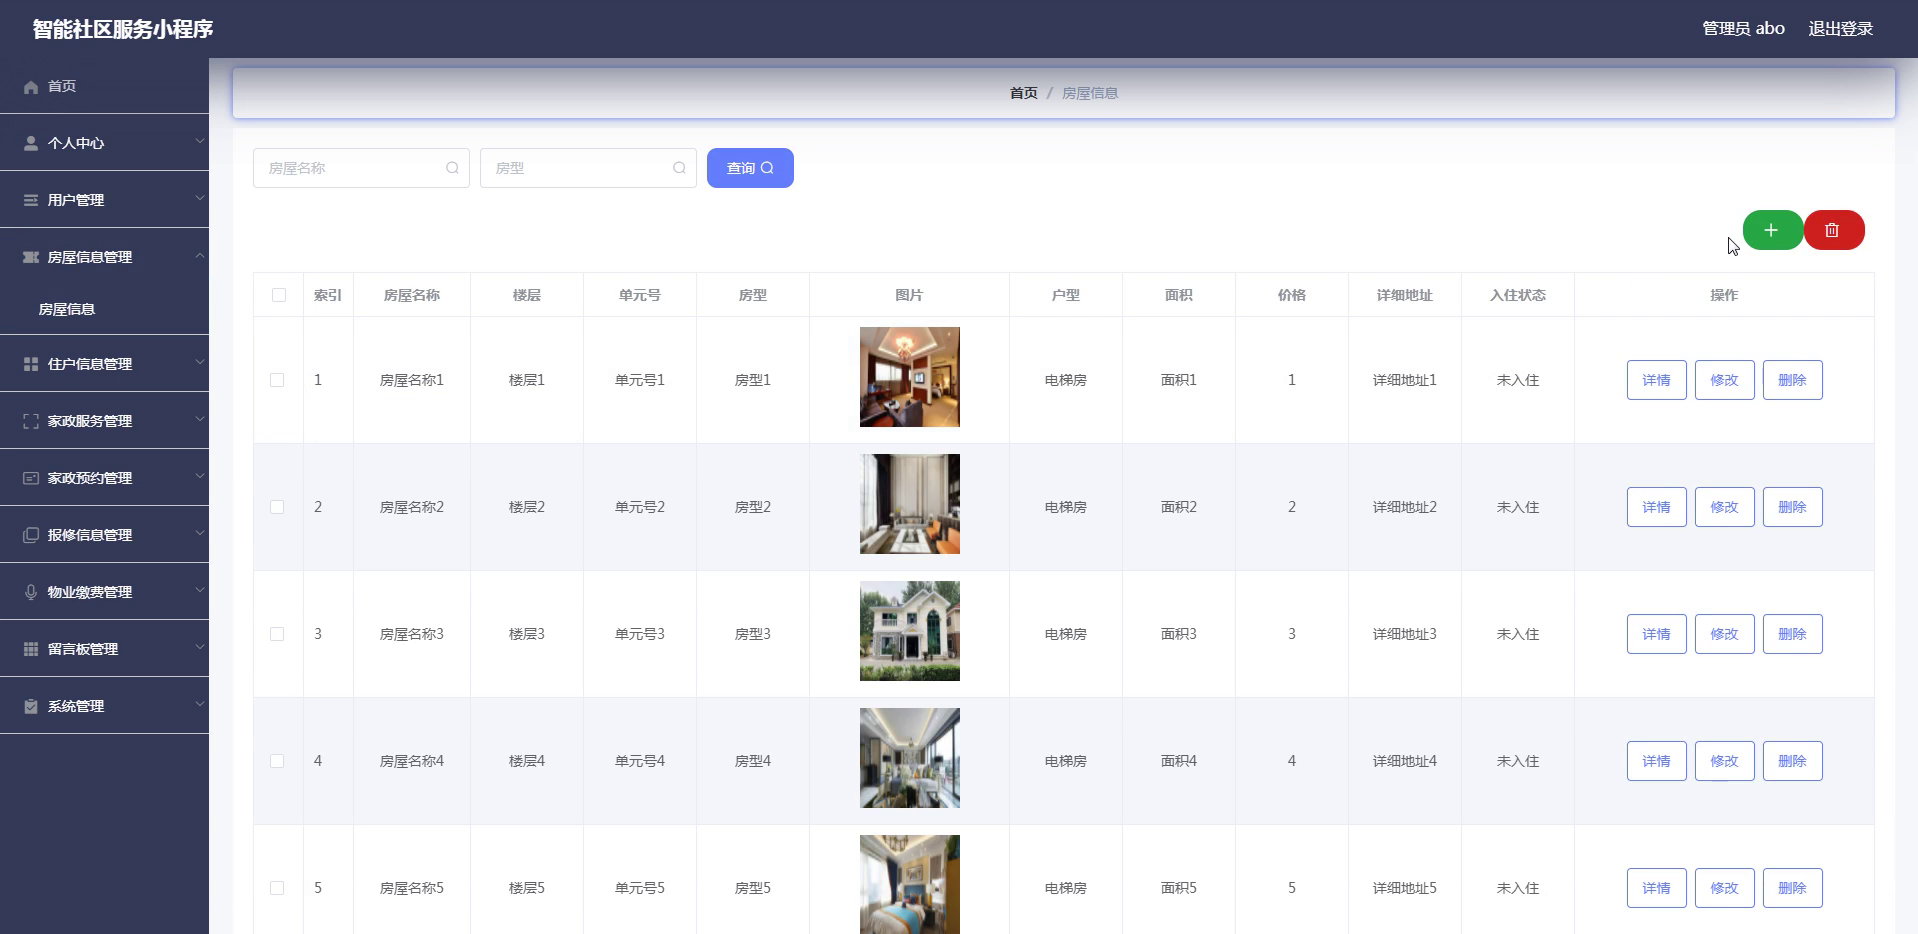Image resolution: width=1918 pixels, height=934 pixels.
Task: Click the clipboard icon for 系统管理
Action: tap(31, 707)
